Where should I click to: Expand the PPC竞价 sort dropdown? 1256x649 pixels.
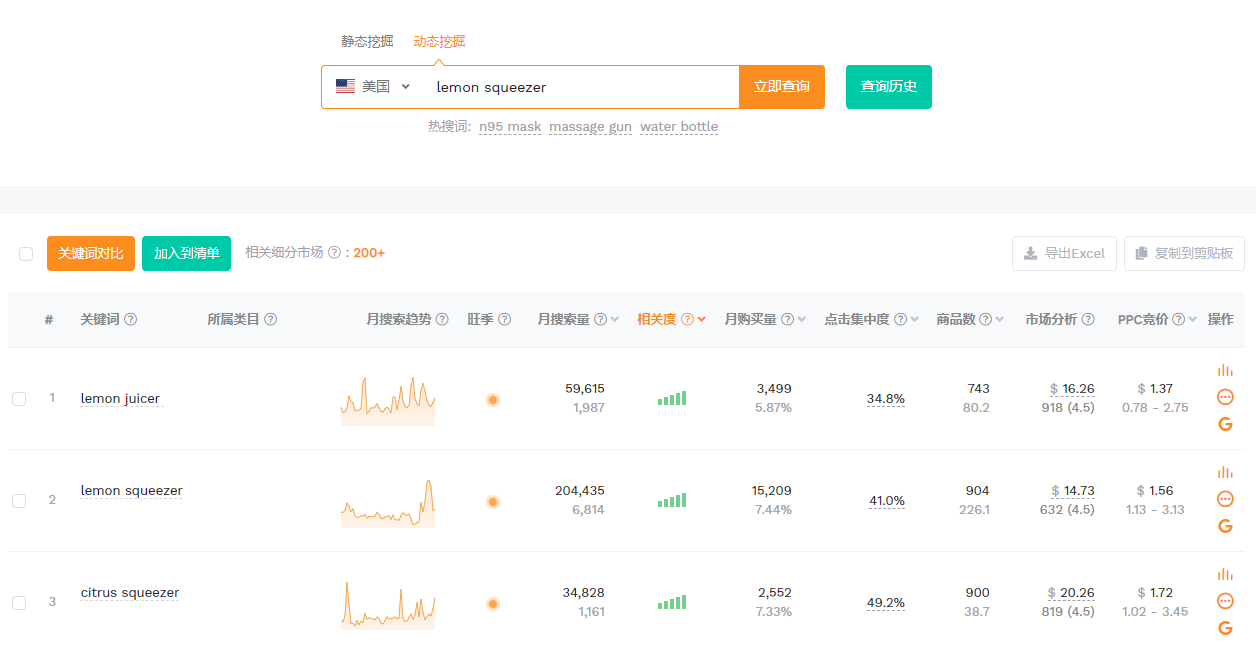click(1193, 320)
